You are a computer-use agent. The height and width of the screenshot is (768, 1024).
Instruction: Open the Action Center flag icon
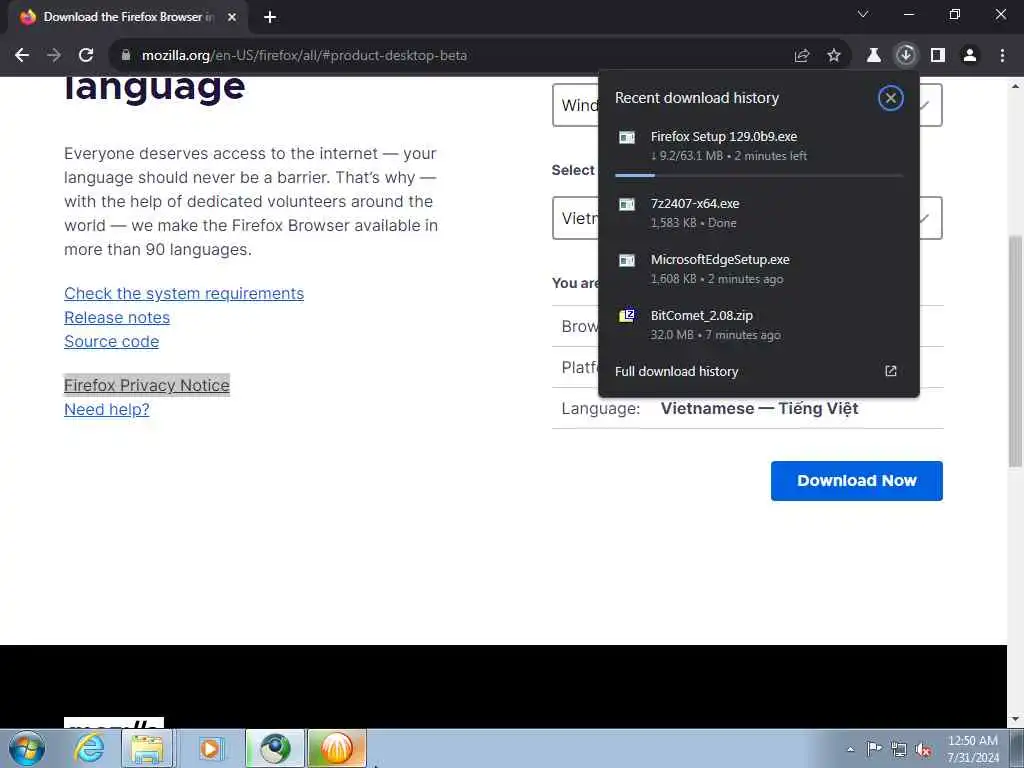874,749
